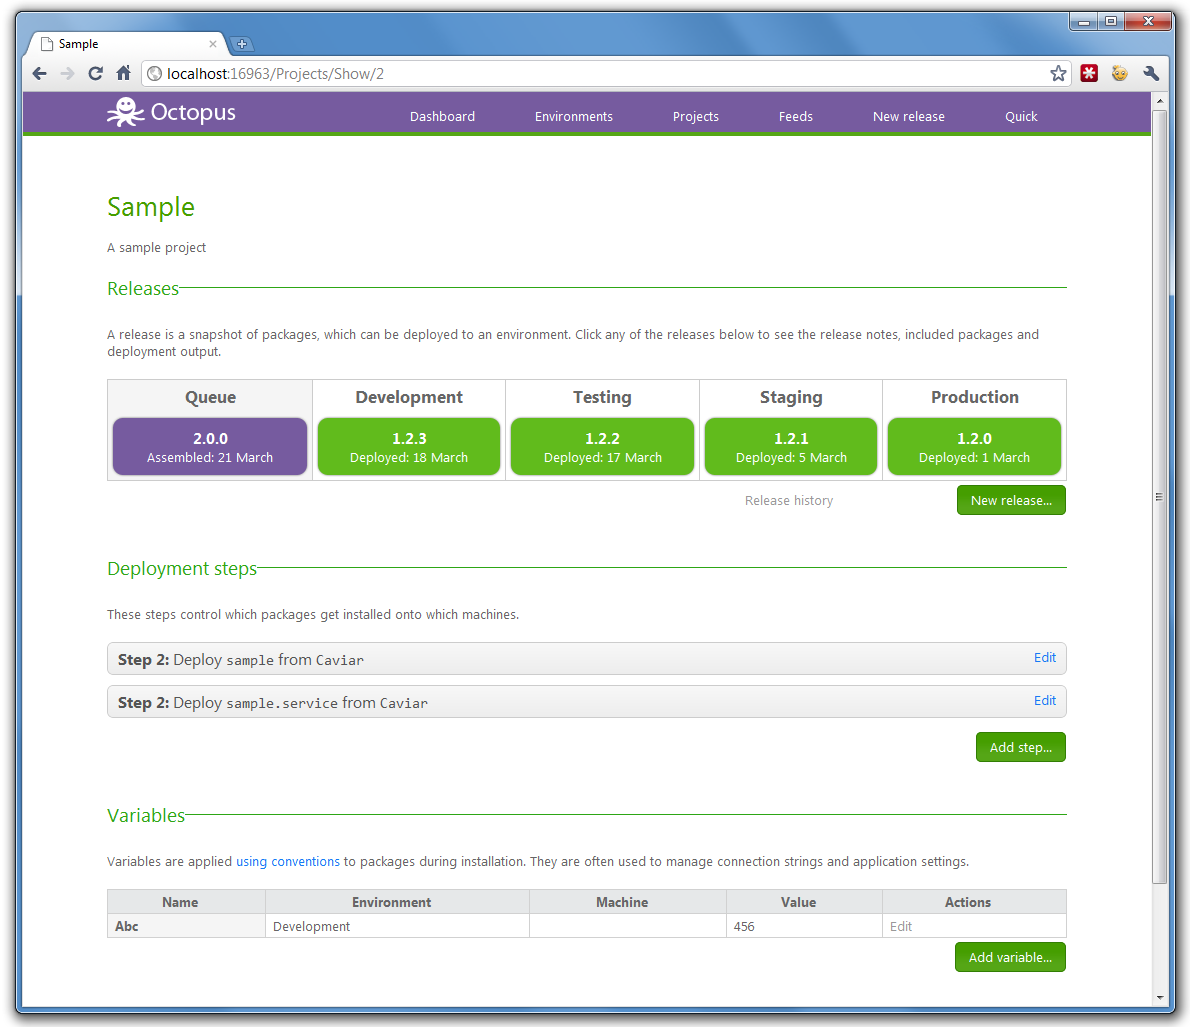Click the Octopus logo icon
The image size is (1190, 1027).
coord(125,112)
